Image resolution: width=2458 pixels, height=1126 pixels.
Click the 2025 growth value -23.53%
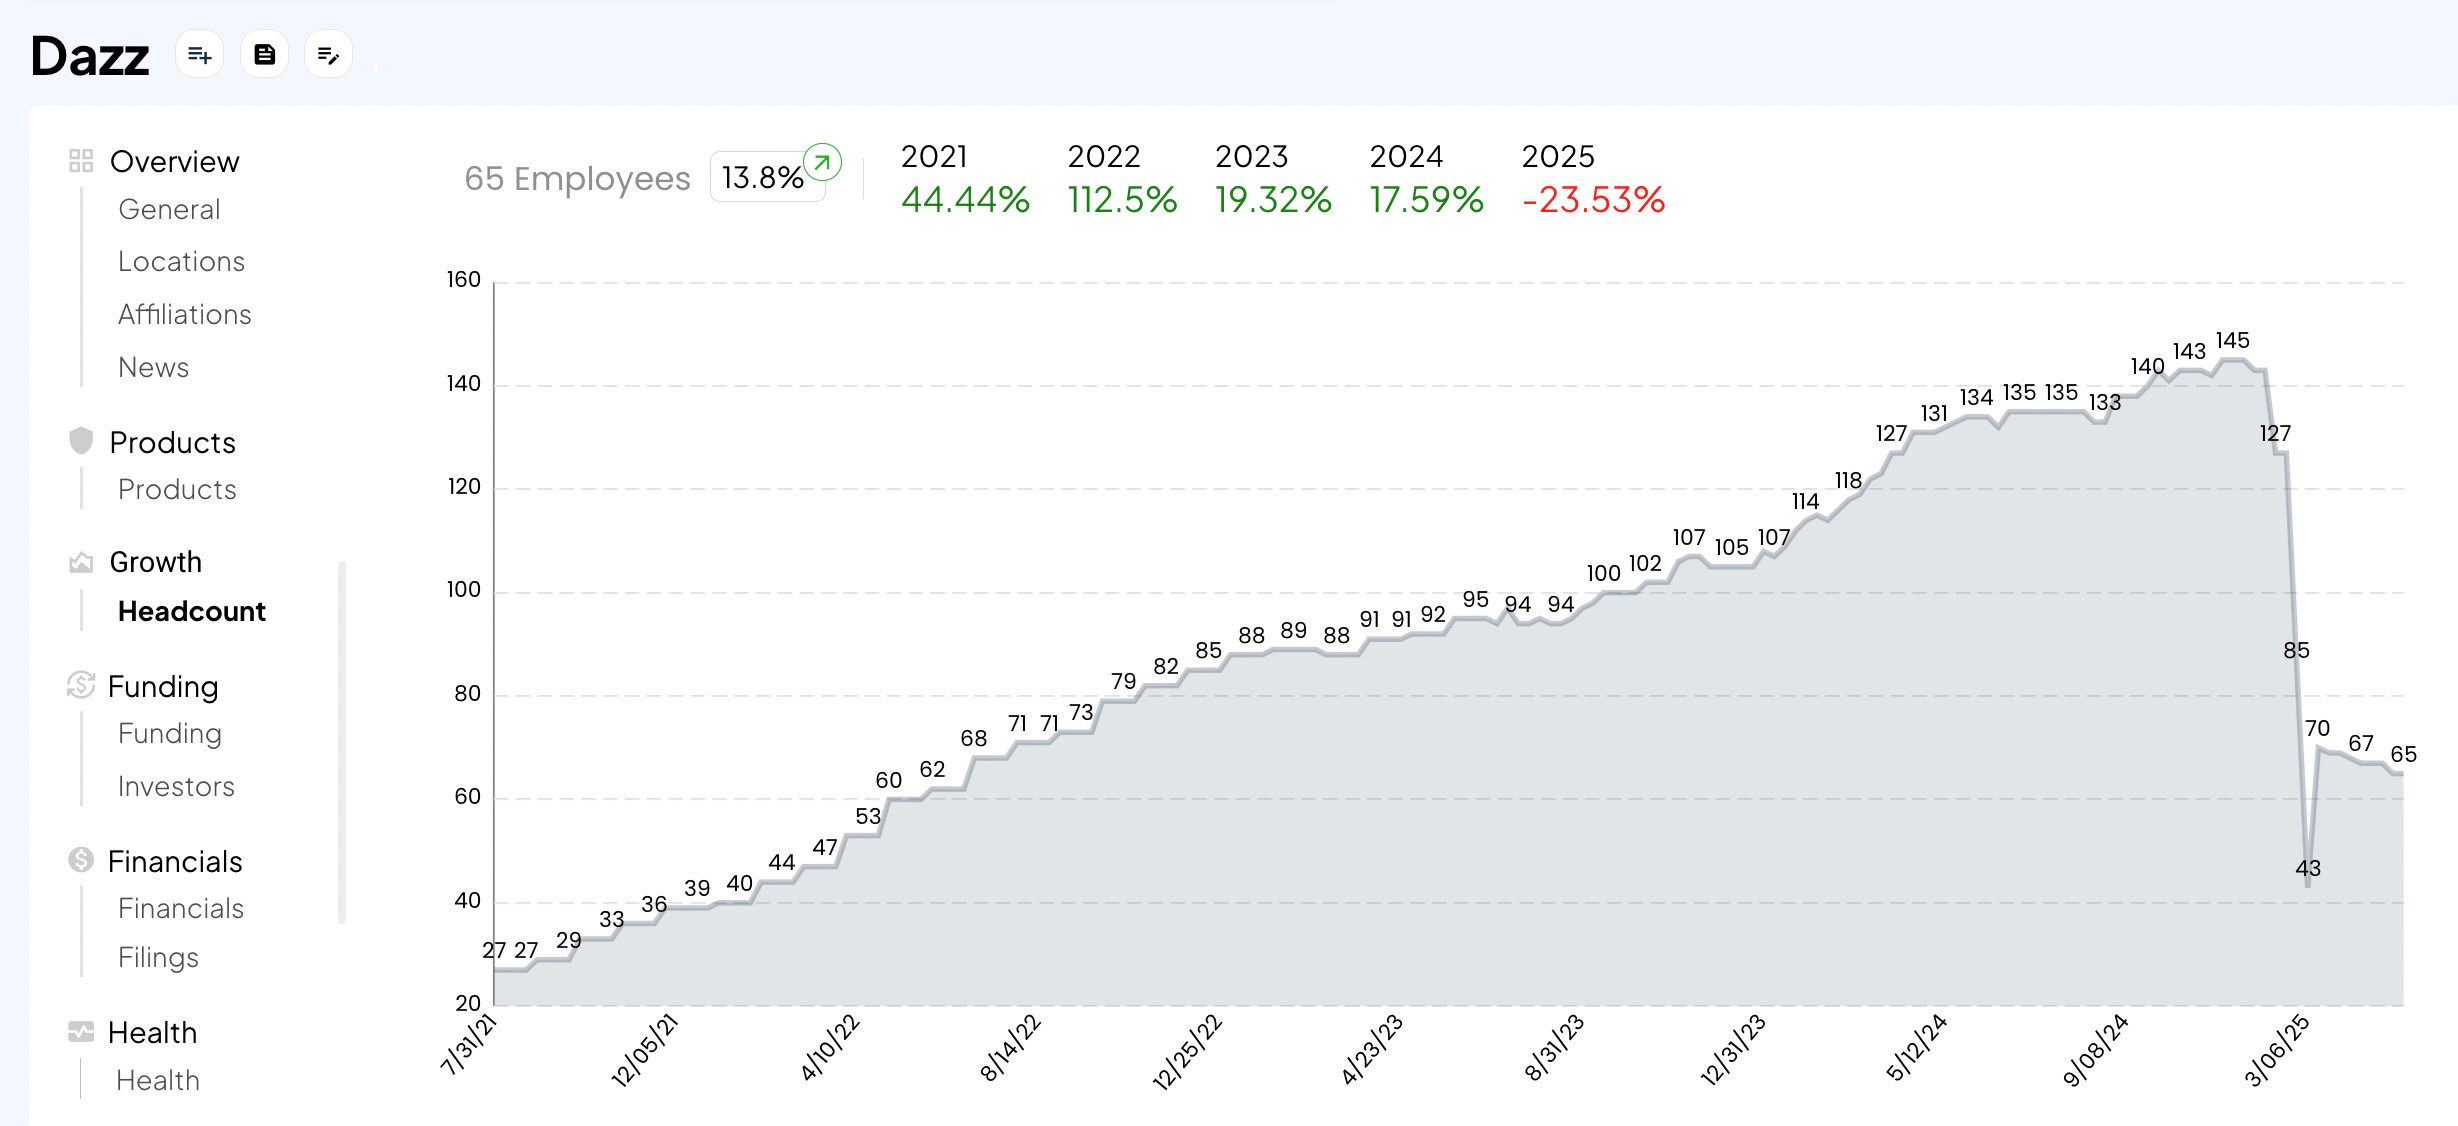[x=1593, y=200]
